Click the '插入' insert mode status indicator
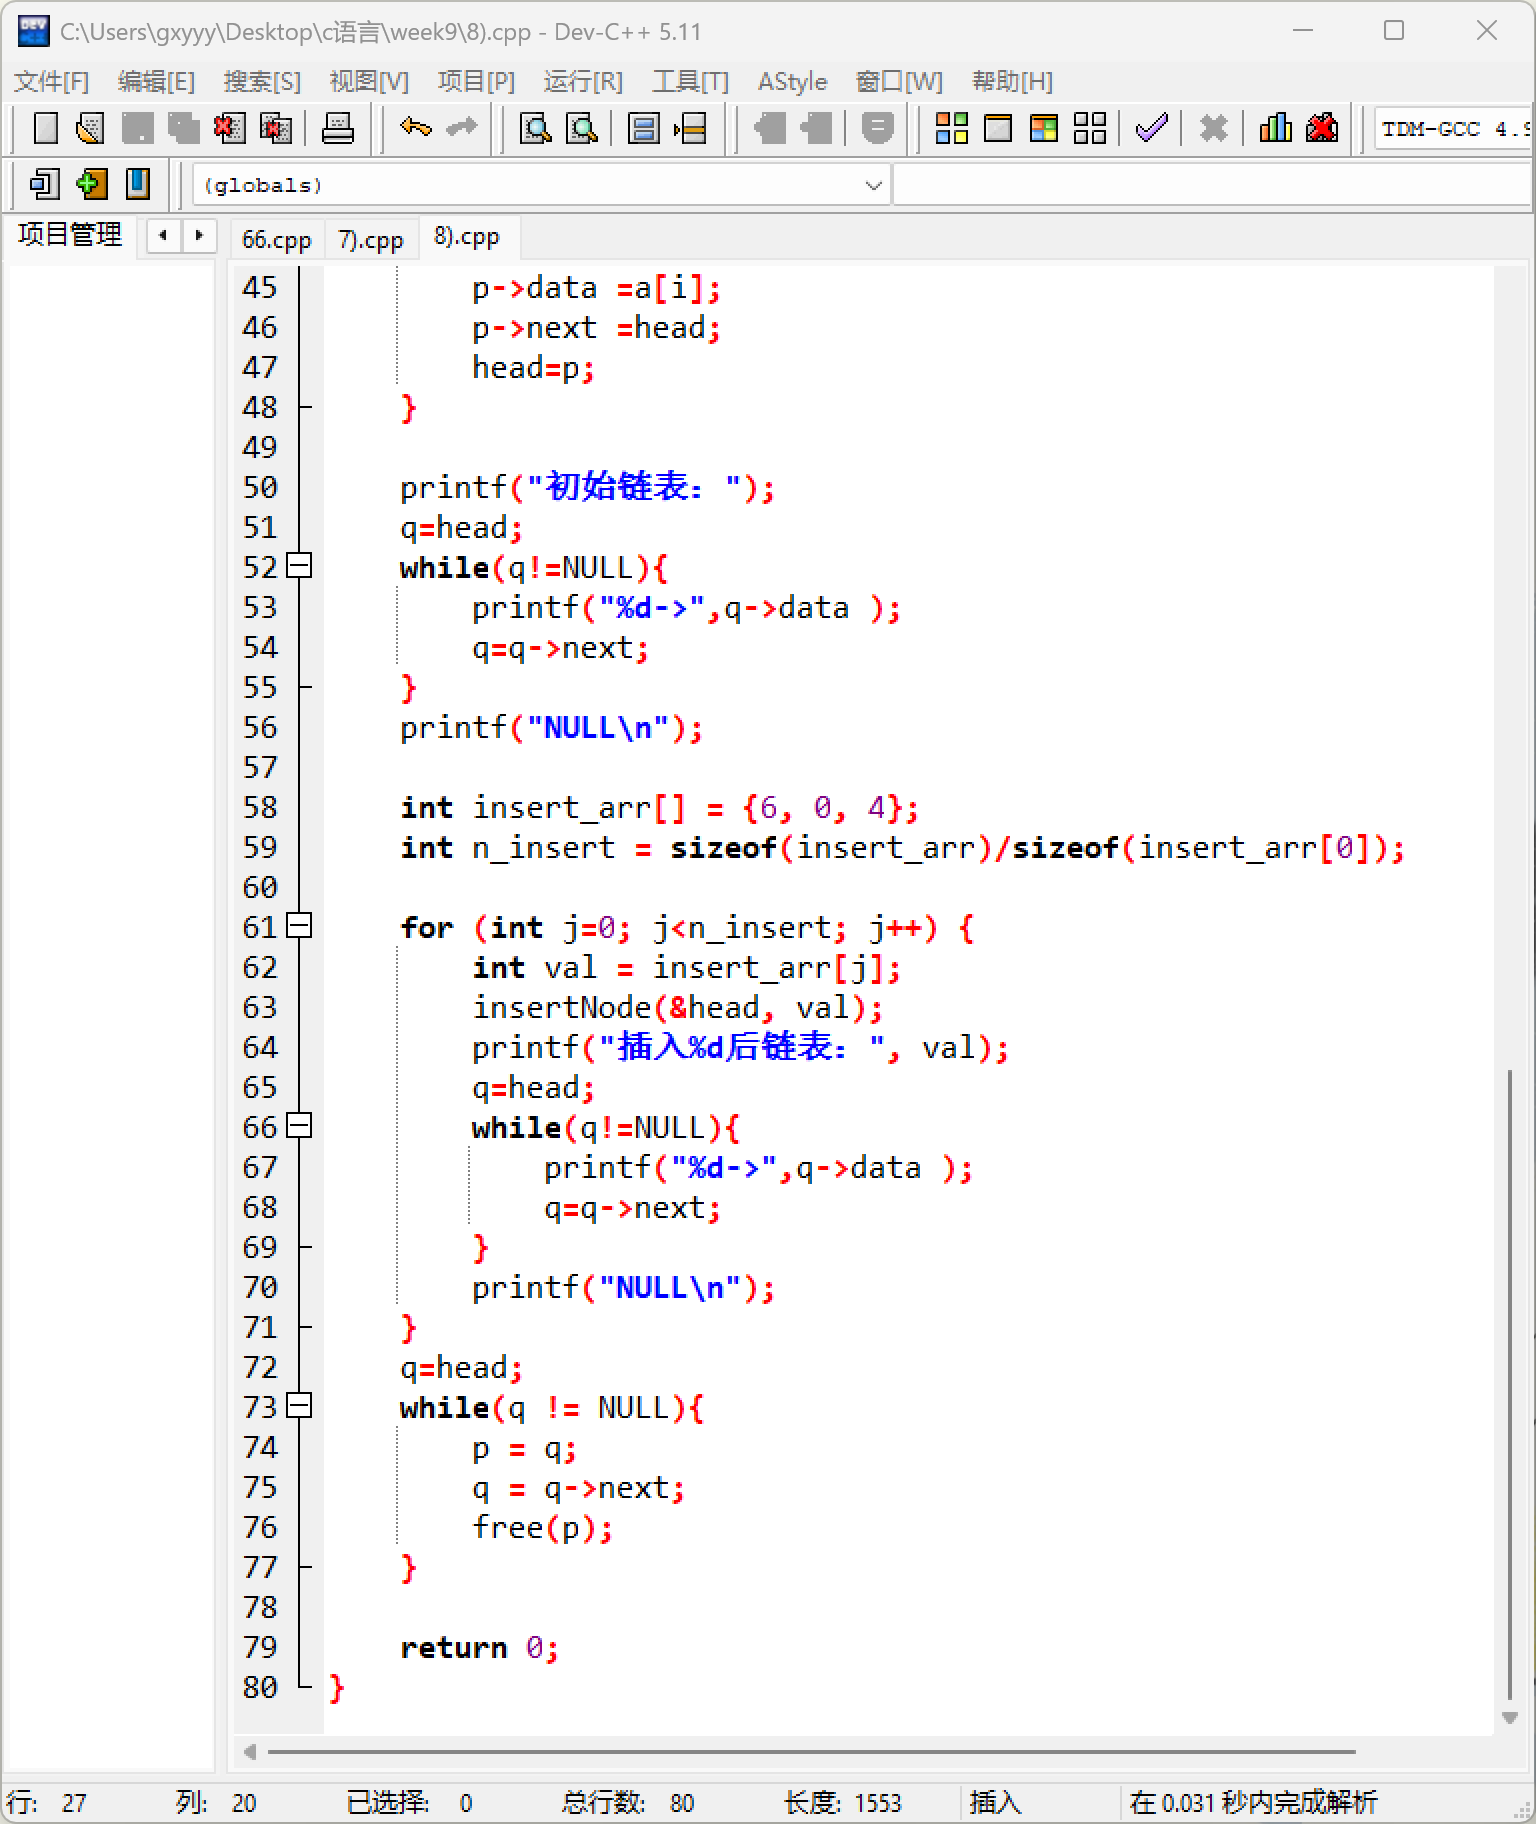Screen dimensions: 1536x1824 point(995,1802)
